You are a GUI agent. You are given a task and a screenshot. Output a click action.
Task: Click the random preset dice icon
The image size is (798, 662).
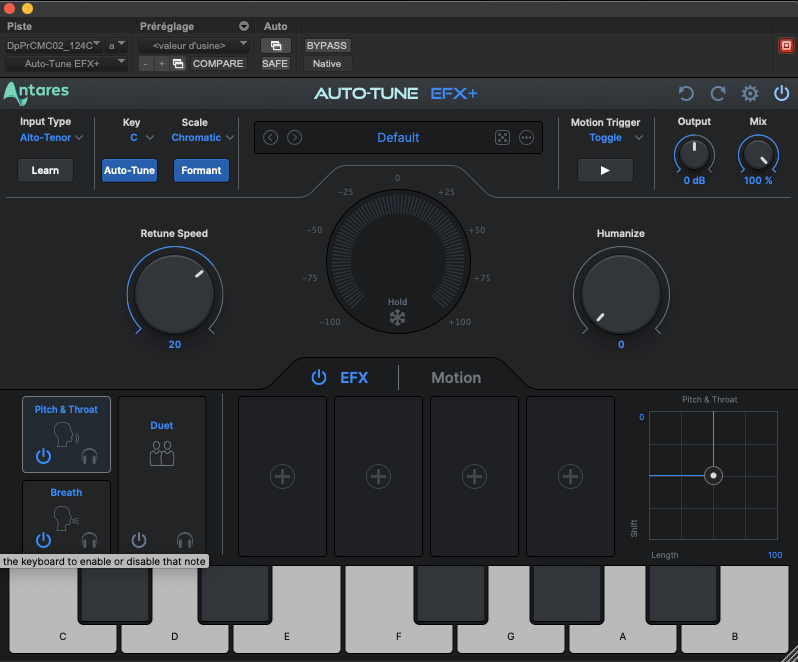pyautogui.click(x=502, y=137)
